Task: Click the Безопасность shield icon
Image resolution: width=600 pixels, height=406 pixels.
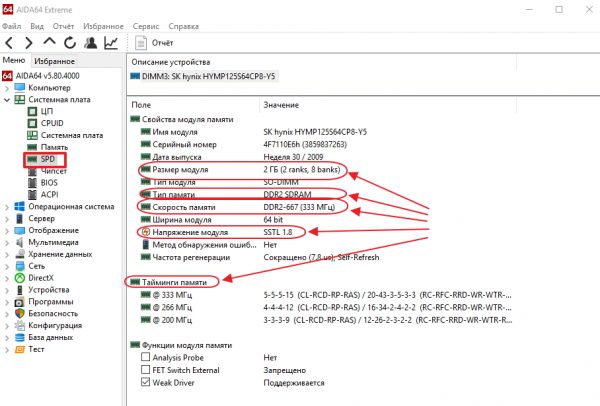Action: pyautogui.click(x=20, y=313)
